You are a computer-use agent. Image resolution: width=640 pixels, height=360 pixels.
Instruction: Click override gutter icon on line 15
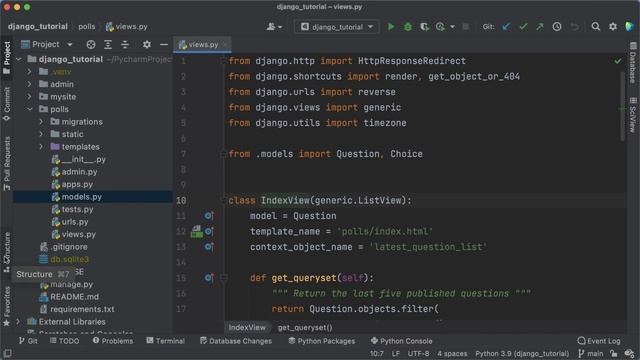point(209,278)
